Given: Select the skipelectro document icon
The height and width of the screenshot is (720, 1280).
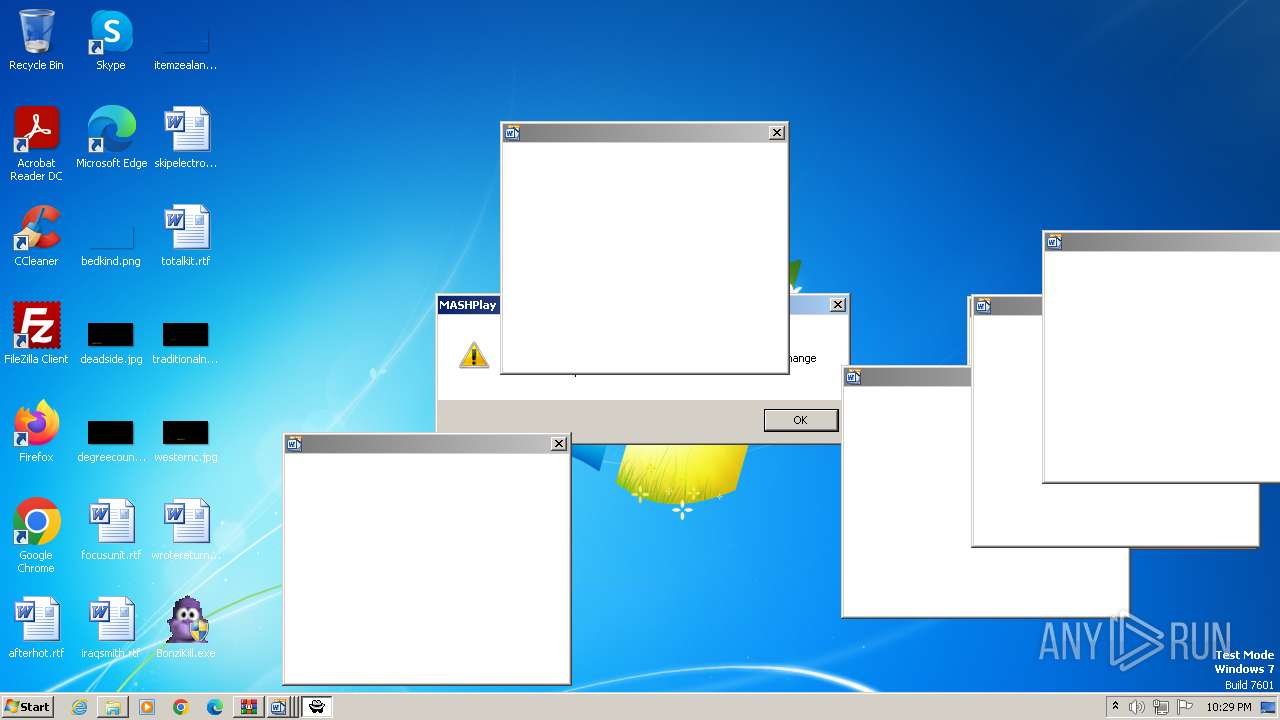Looking at the screenshot, I should [x=185, y=137].
